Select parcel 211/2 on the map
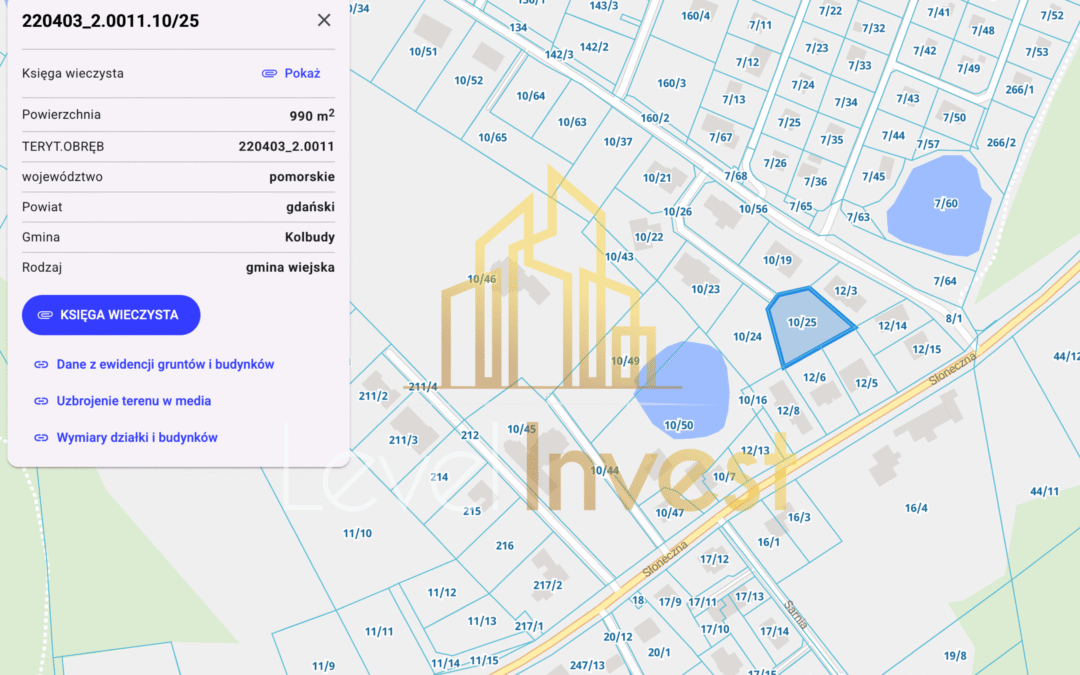The image size is (1080, 675). coord(373,396)
